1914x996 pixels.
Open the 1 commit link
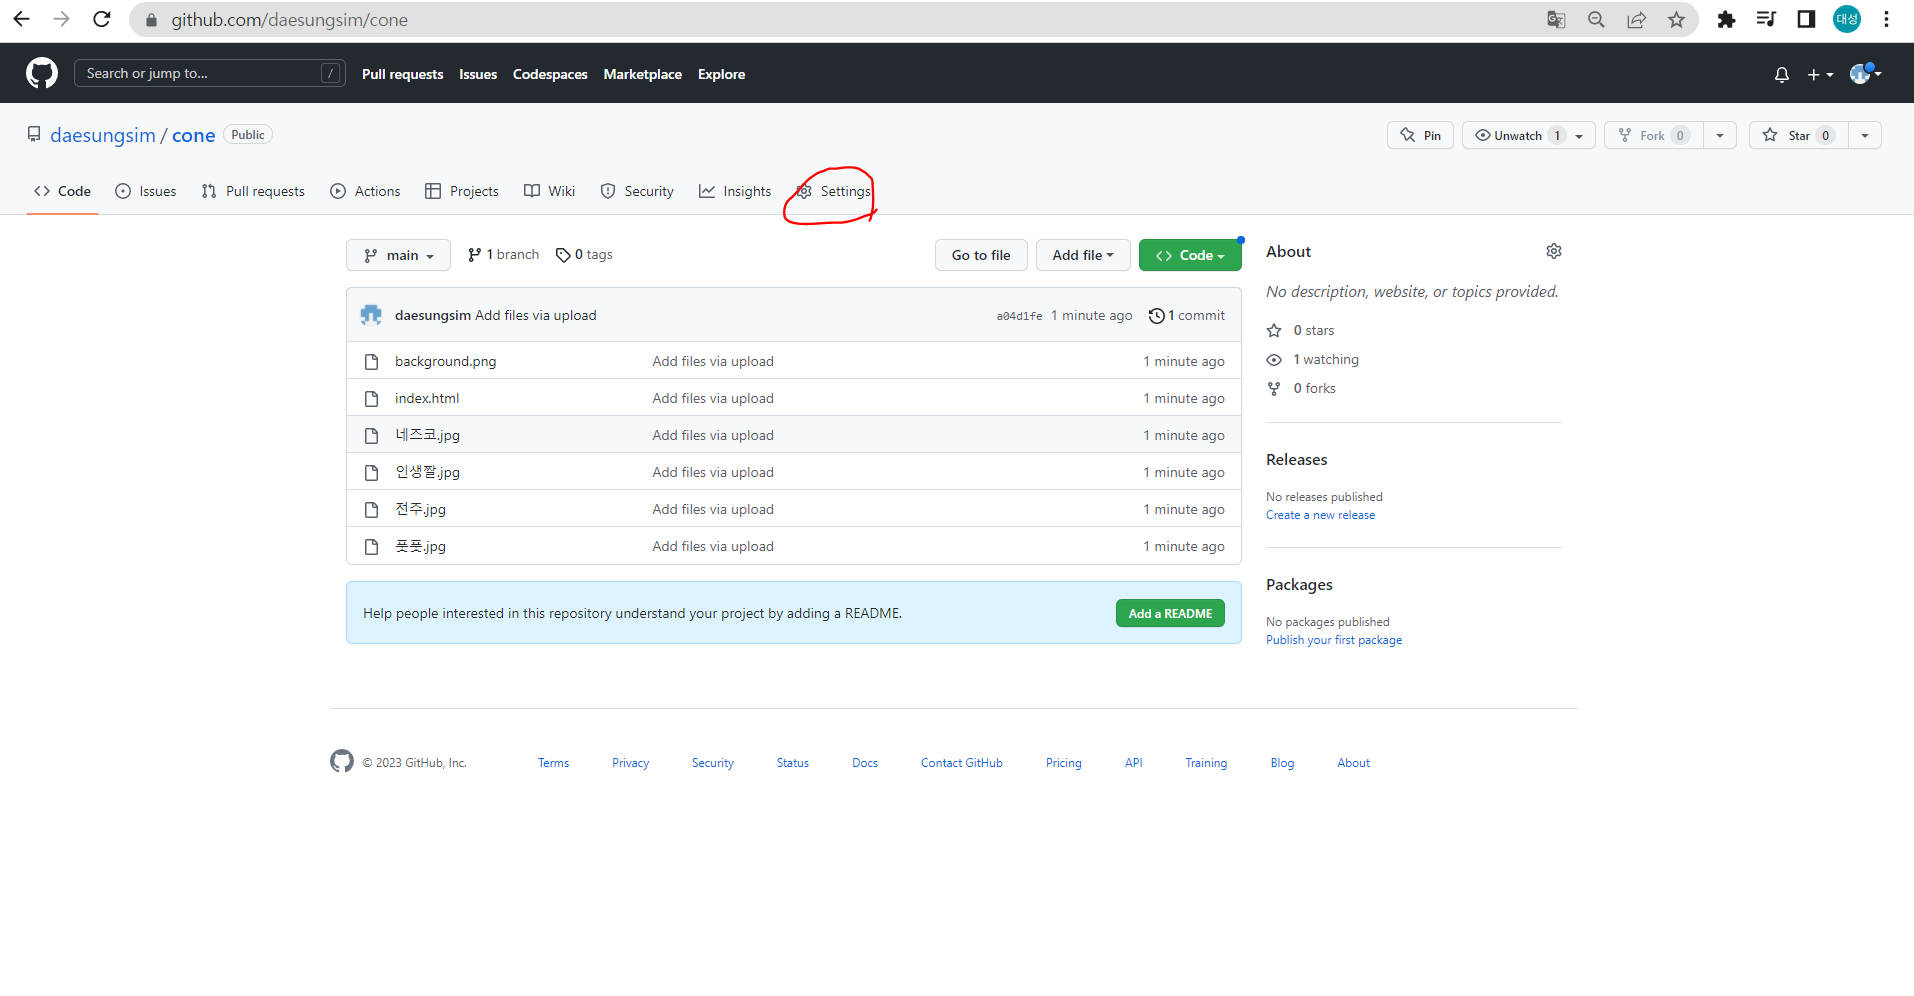1186,316
